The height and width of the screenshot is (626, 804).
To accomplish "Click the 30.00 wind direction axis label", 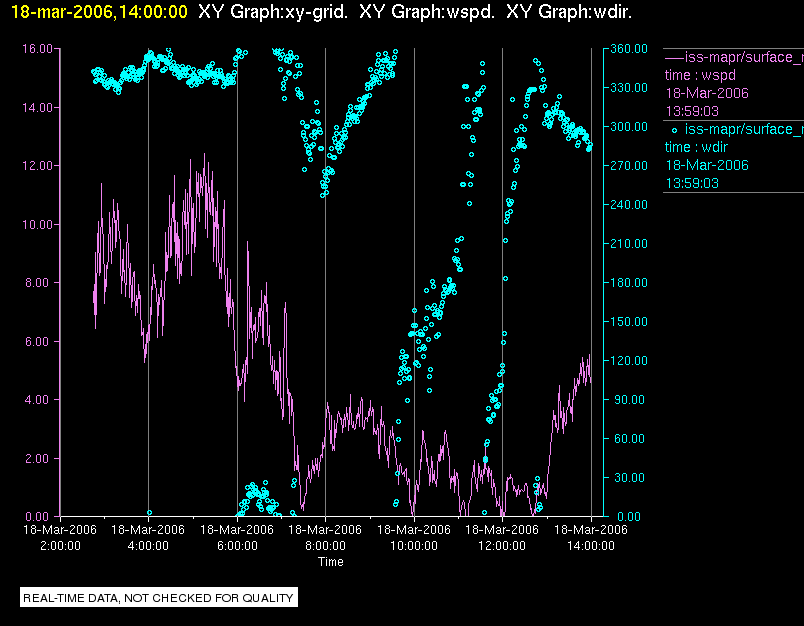I will click(x=631, y=477).
